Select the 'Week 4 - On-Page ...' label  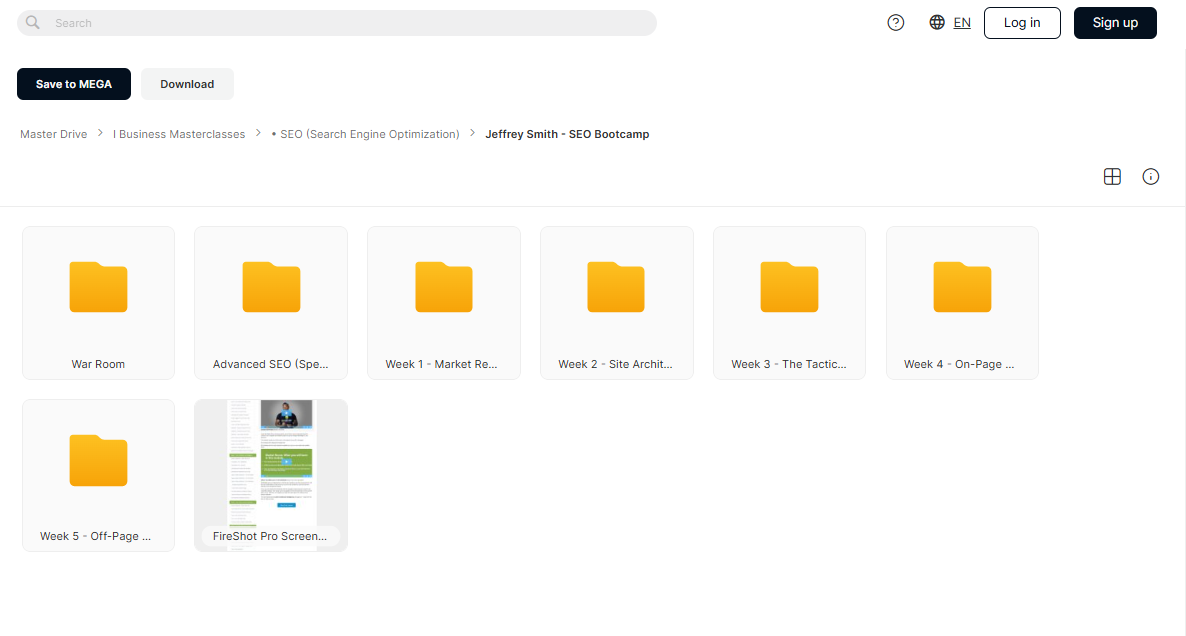[959, 364]
